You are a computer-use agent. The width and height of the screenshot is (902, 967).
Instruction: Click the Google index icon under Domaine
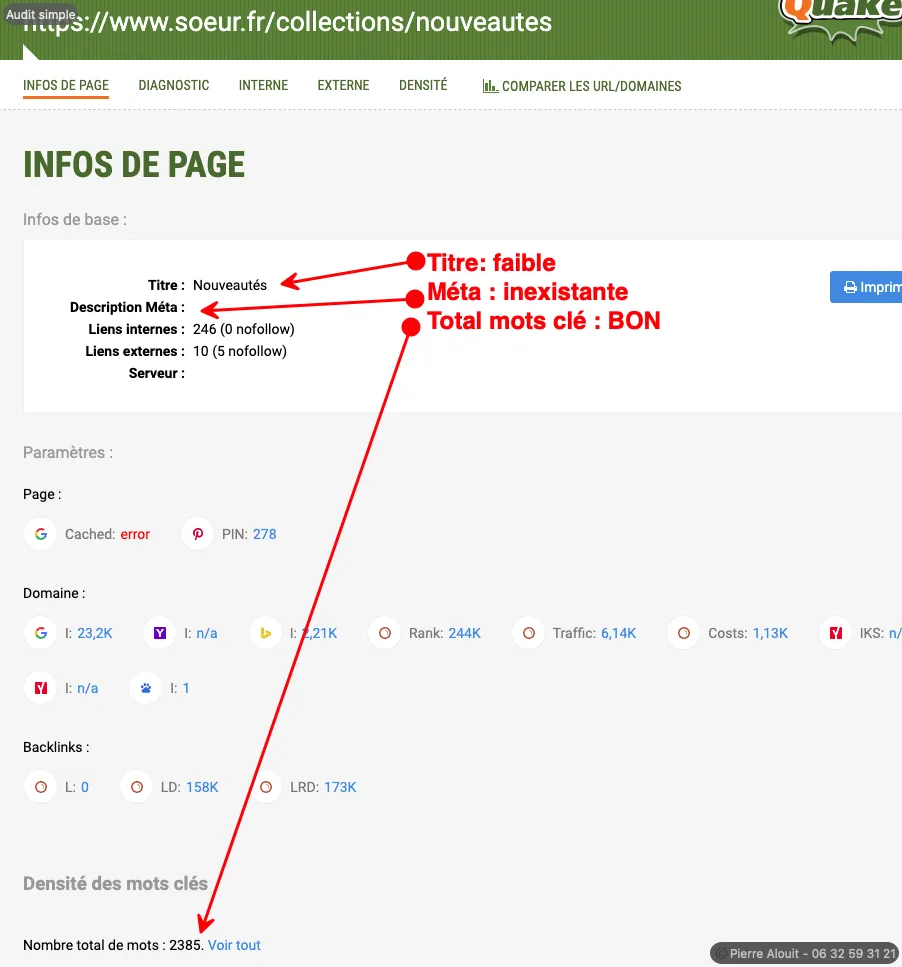[41, 633]
